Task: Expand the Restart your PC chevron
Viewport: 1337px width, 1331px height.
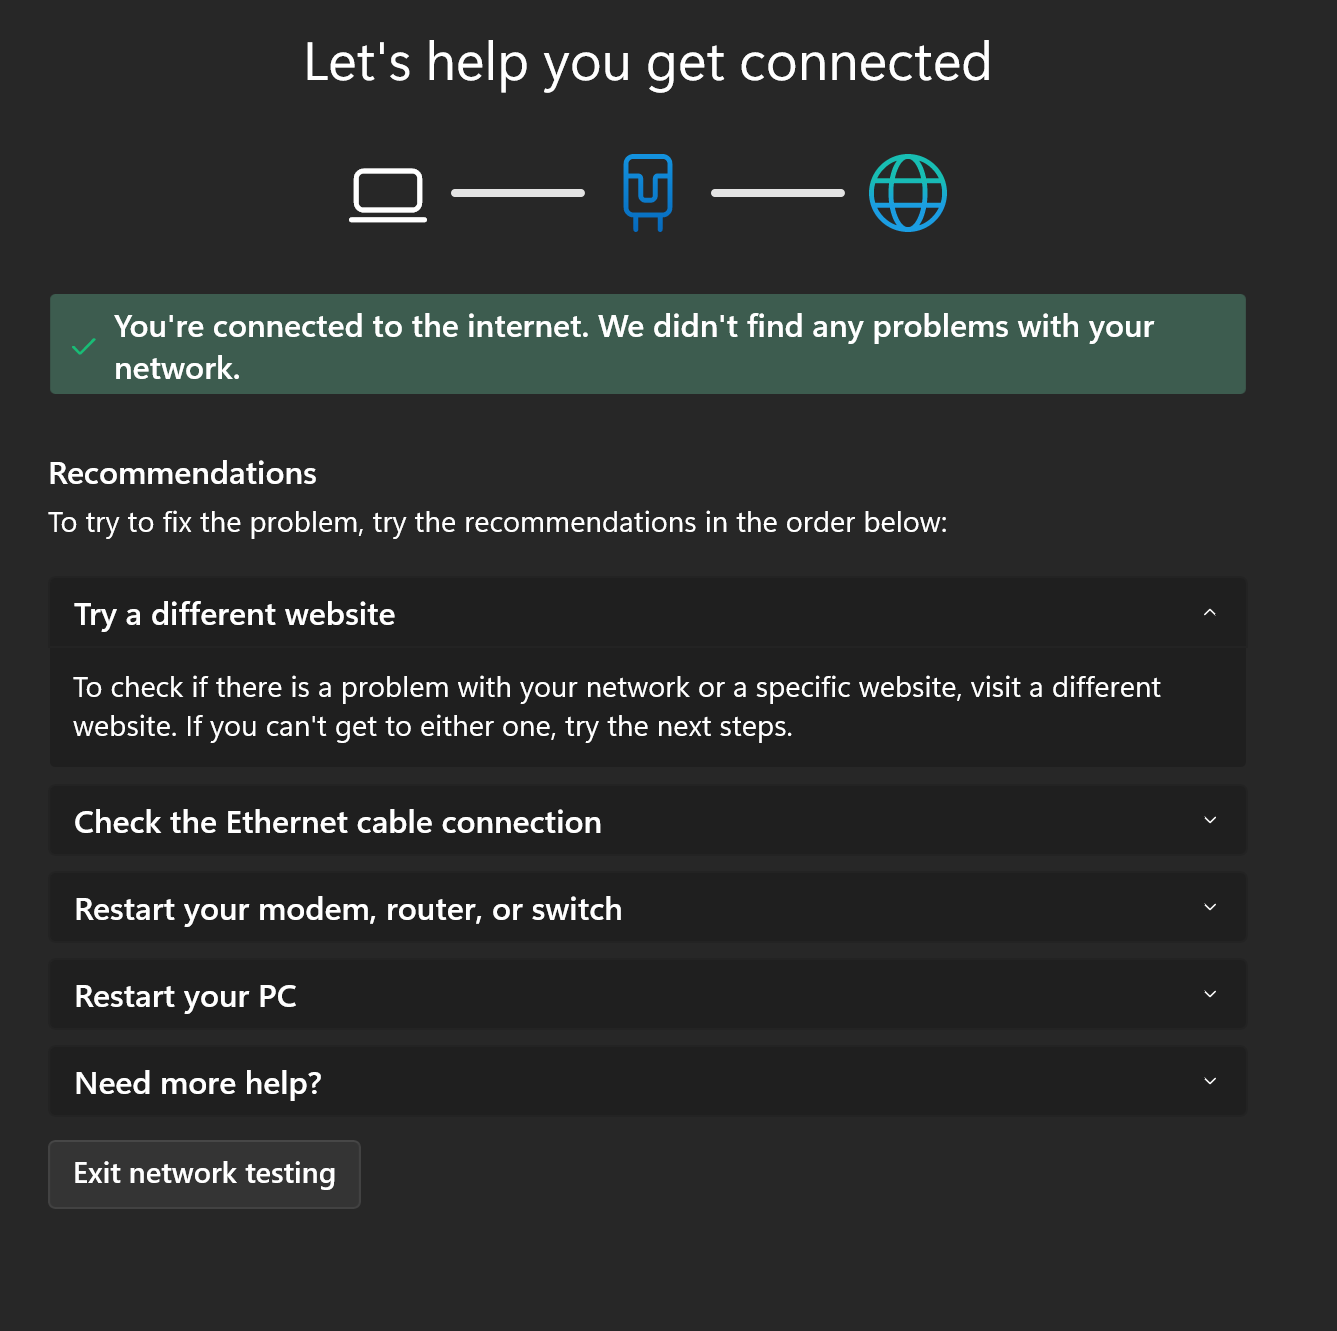Action: coord(1210,994)
